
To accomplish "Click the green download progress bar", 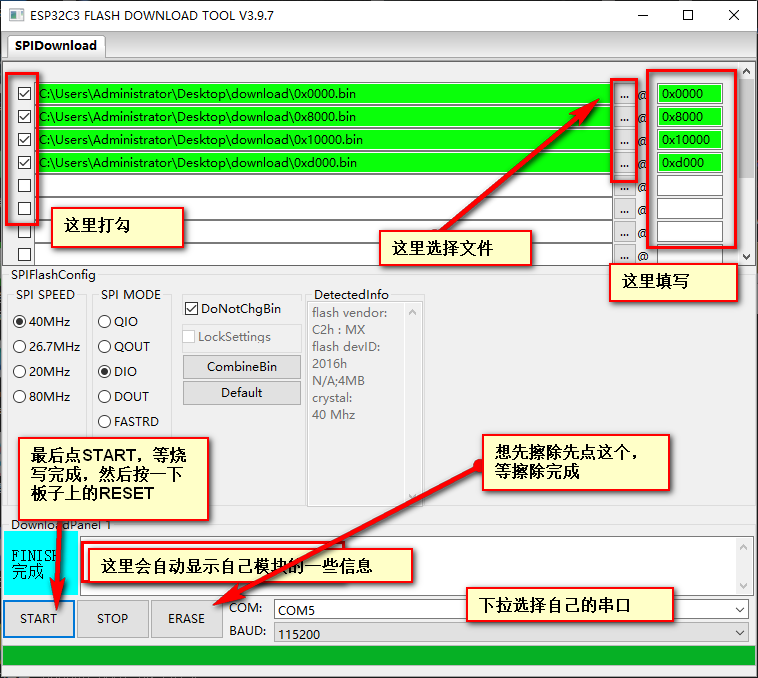I will [x=379, y=656].
